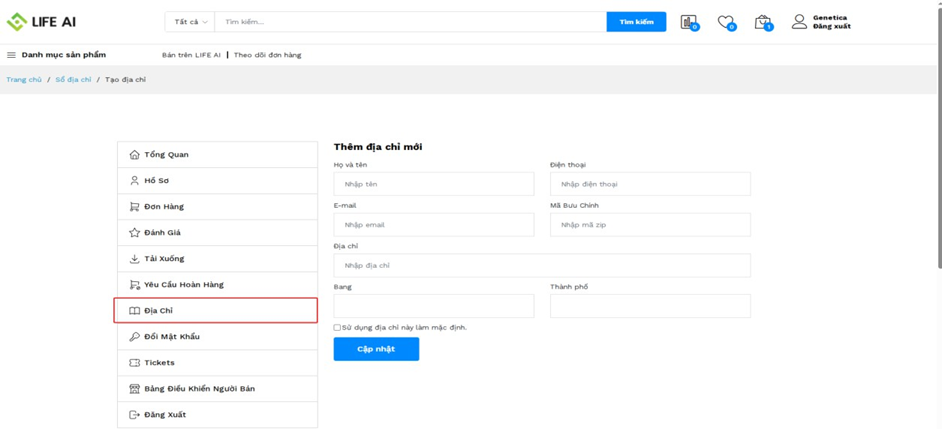Viewport: 942px width, 429px height.
Task: Open the Theo dõi đơn hàng link
Action: [x=267, y=55]
